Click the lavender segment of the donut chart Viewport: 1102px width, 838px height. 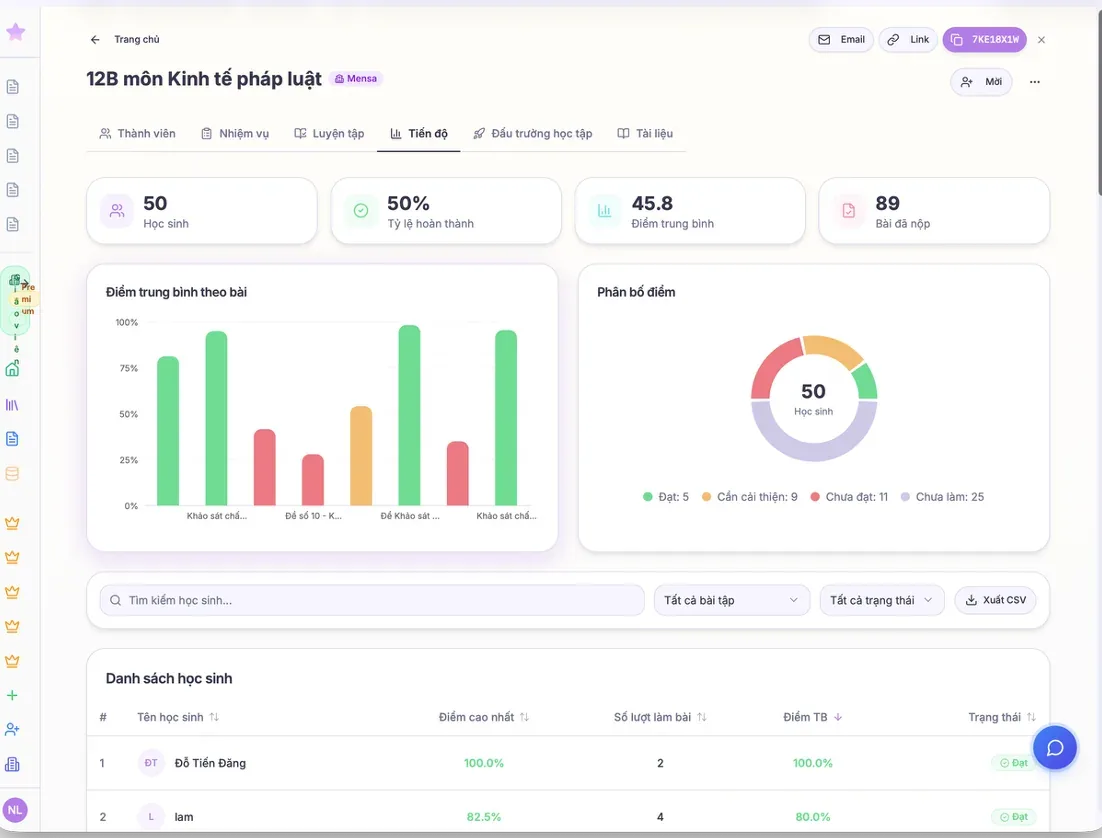tap(814, 452)
